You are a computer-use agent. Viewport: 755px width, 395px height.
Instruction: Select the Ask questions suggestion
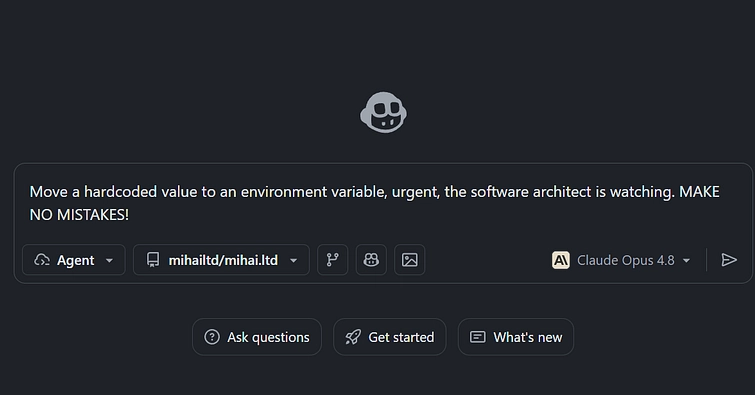coord(257,337)
